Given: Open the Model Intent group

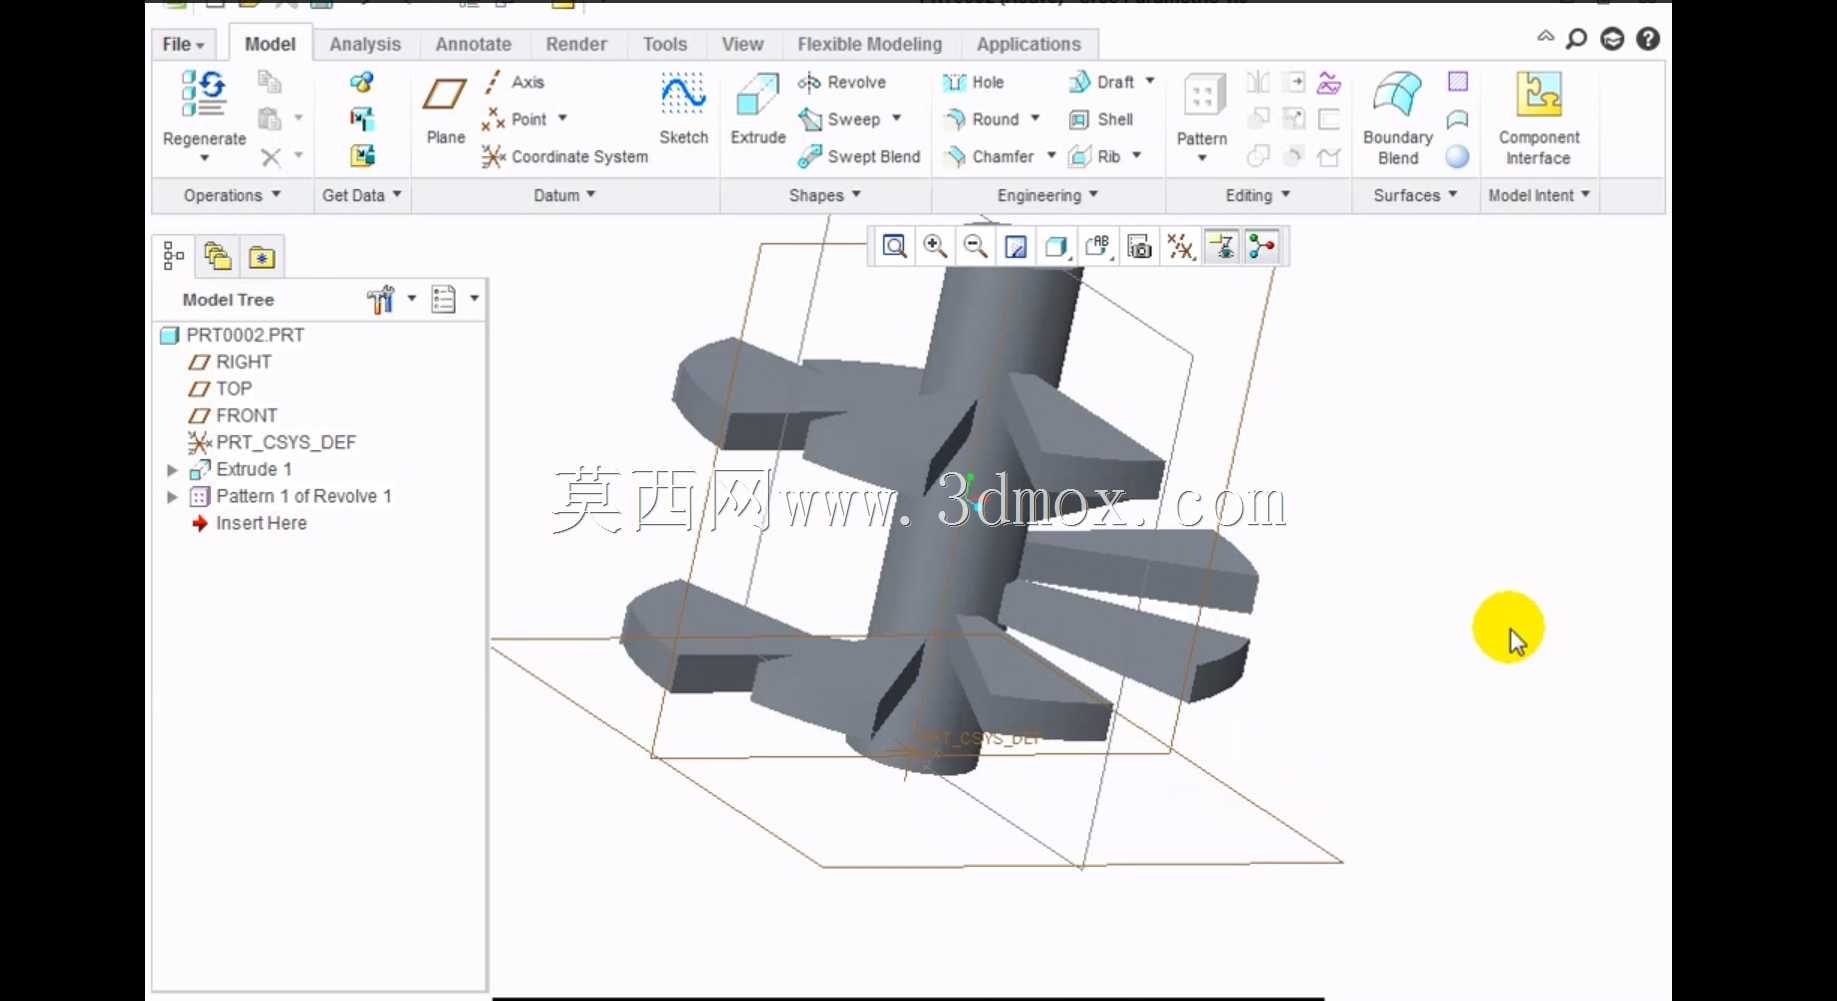Looking at the screenshot, I should (x=1539, y=195).
